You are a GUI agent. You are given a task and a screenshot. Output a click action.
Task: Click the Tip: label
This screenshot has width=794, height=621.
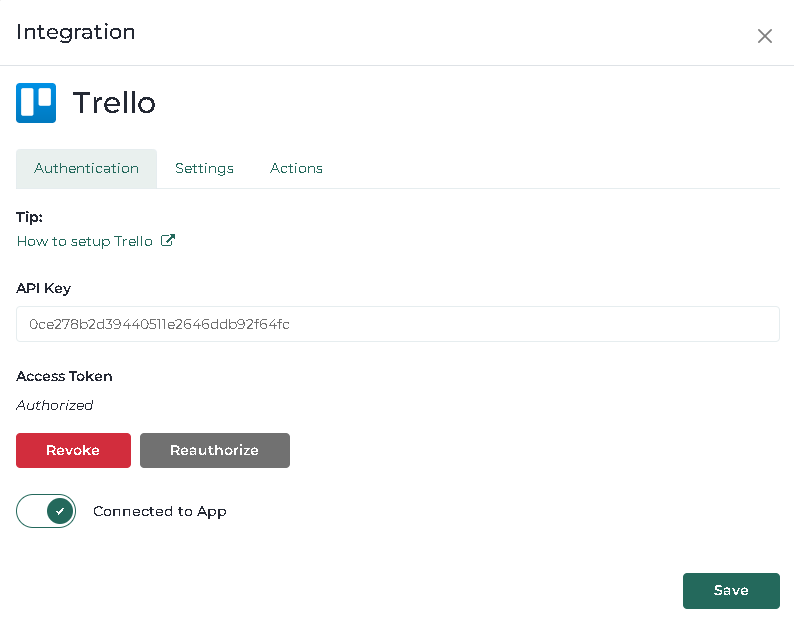click(x=29, y=217)
